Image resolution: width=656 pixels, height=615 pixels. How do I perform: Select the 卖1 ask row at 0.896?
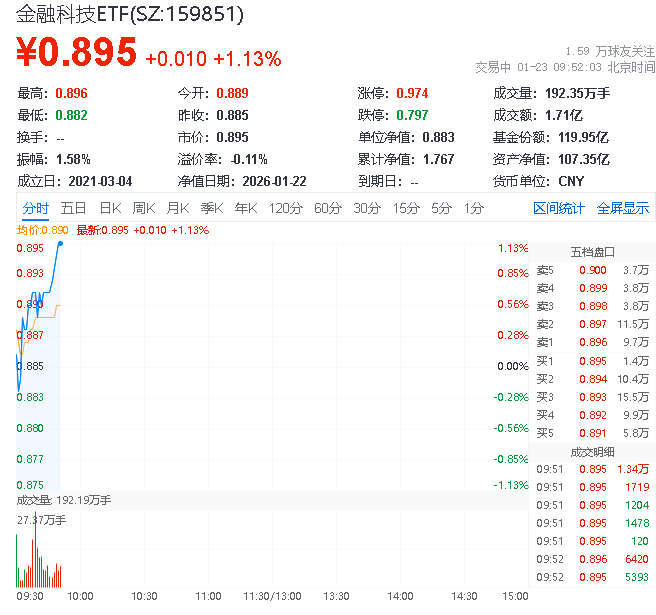[x=592, y=342]
